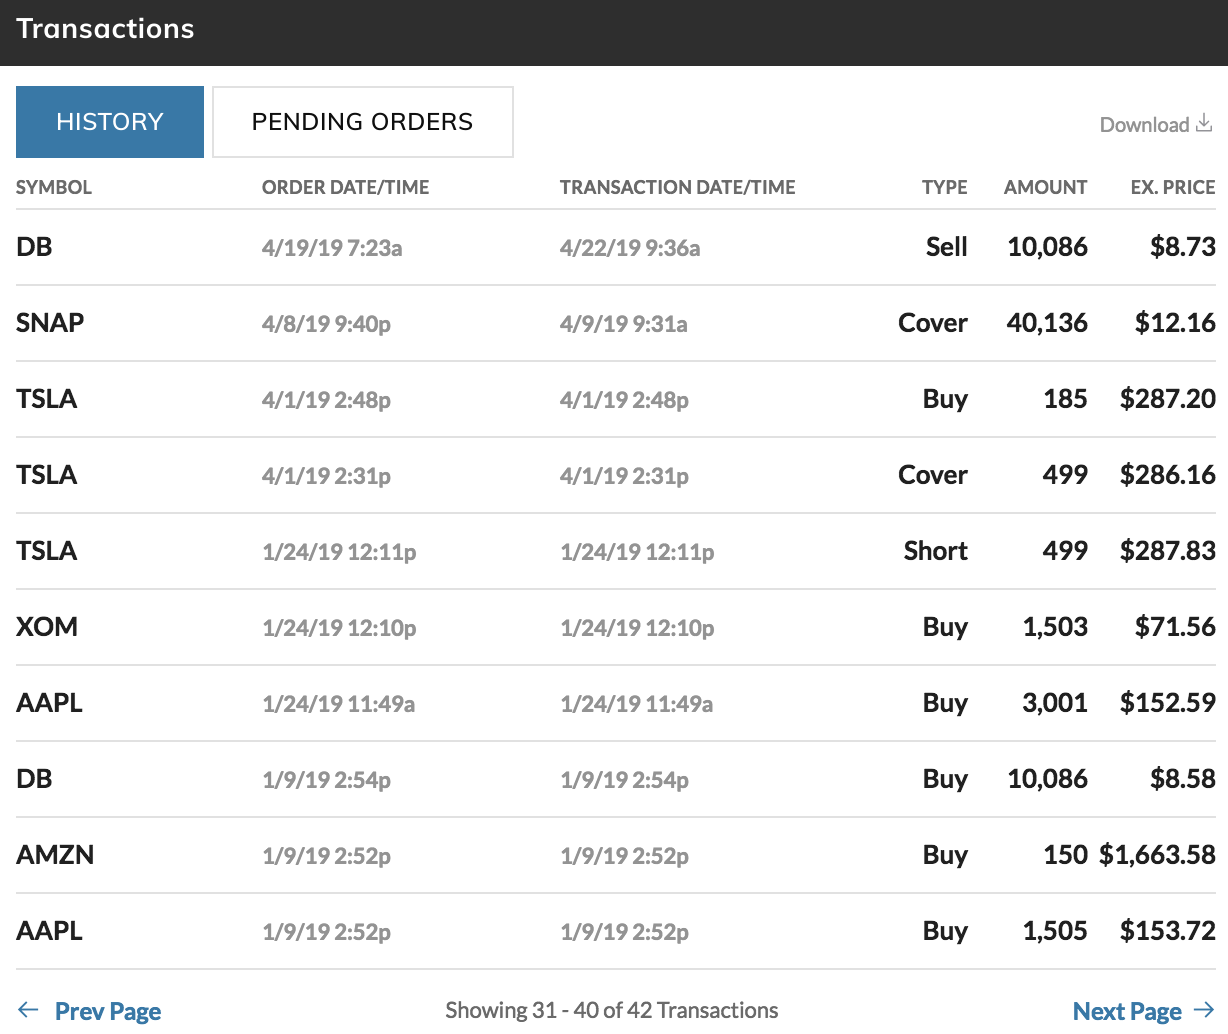Click the right arrow beside Next Page
Screen dimensions: 1228x1034
(1204, 1010)
